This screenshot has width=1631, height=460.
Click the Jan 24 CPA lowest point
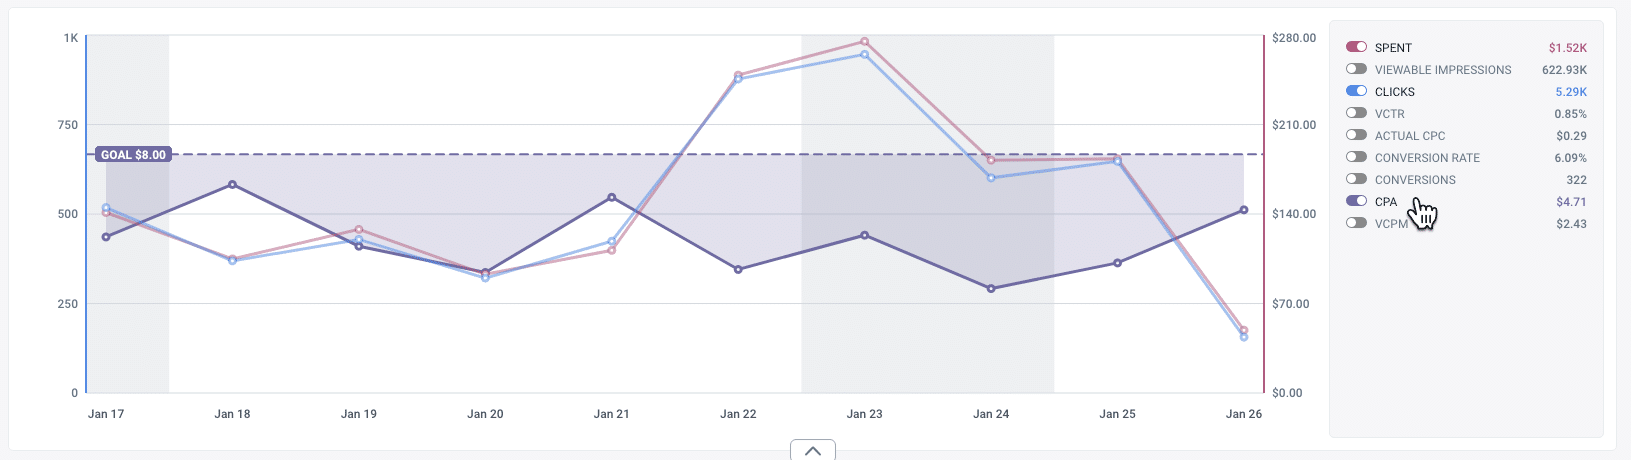tap(991, 289)
